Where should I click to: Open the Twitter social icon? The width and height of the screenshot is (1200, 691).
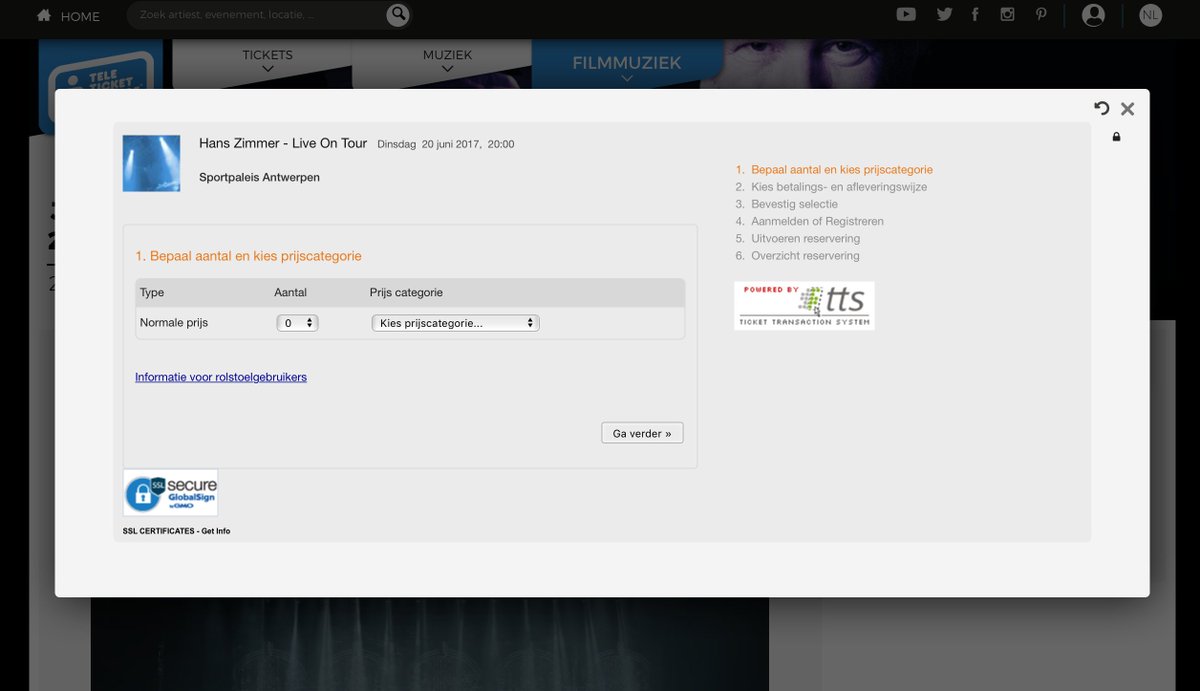(944, 14)
